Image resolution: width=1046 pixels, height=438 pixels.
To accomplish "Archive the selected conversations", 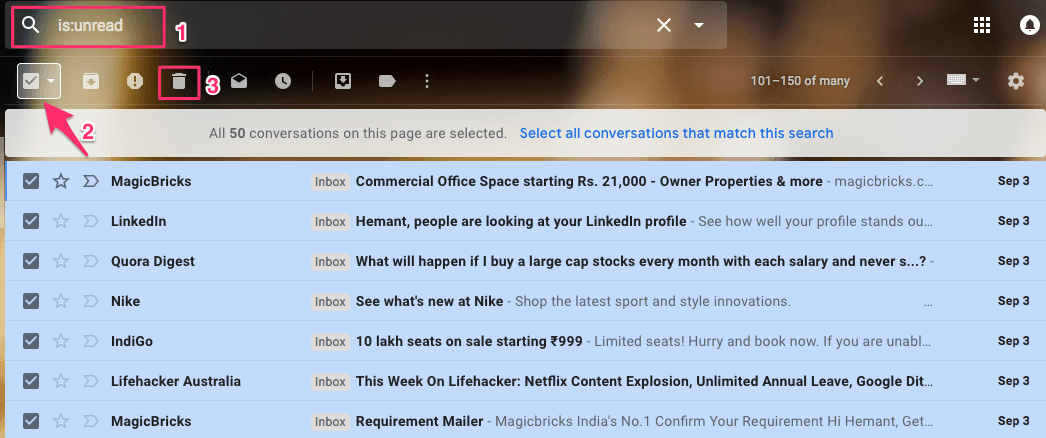I will tap(91, 81).
